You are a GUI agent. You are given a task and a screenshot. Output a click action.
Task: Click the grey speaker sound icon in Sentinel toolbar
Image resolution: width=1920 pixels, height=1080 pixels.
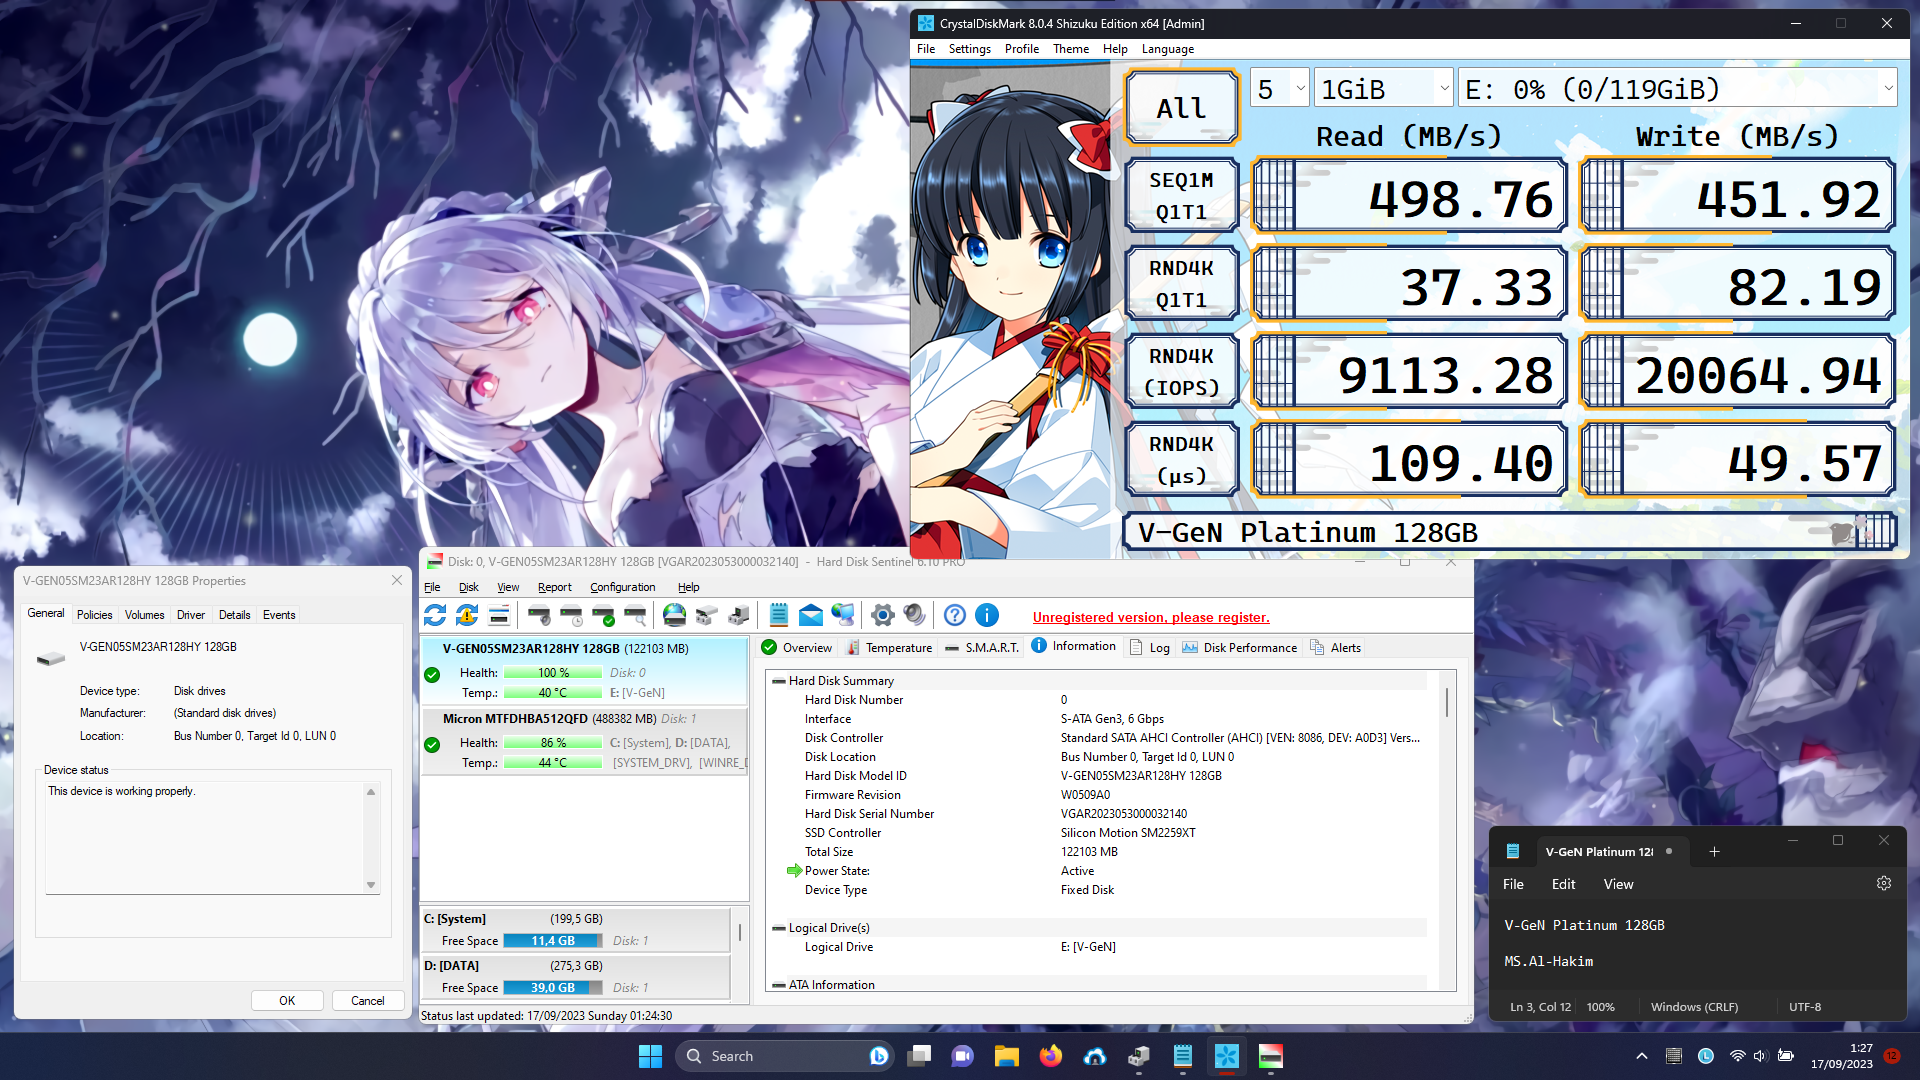[915, 615]
